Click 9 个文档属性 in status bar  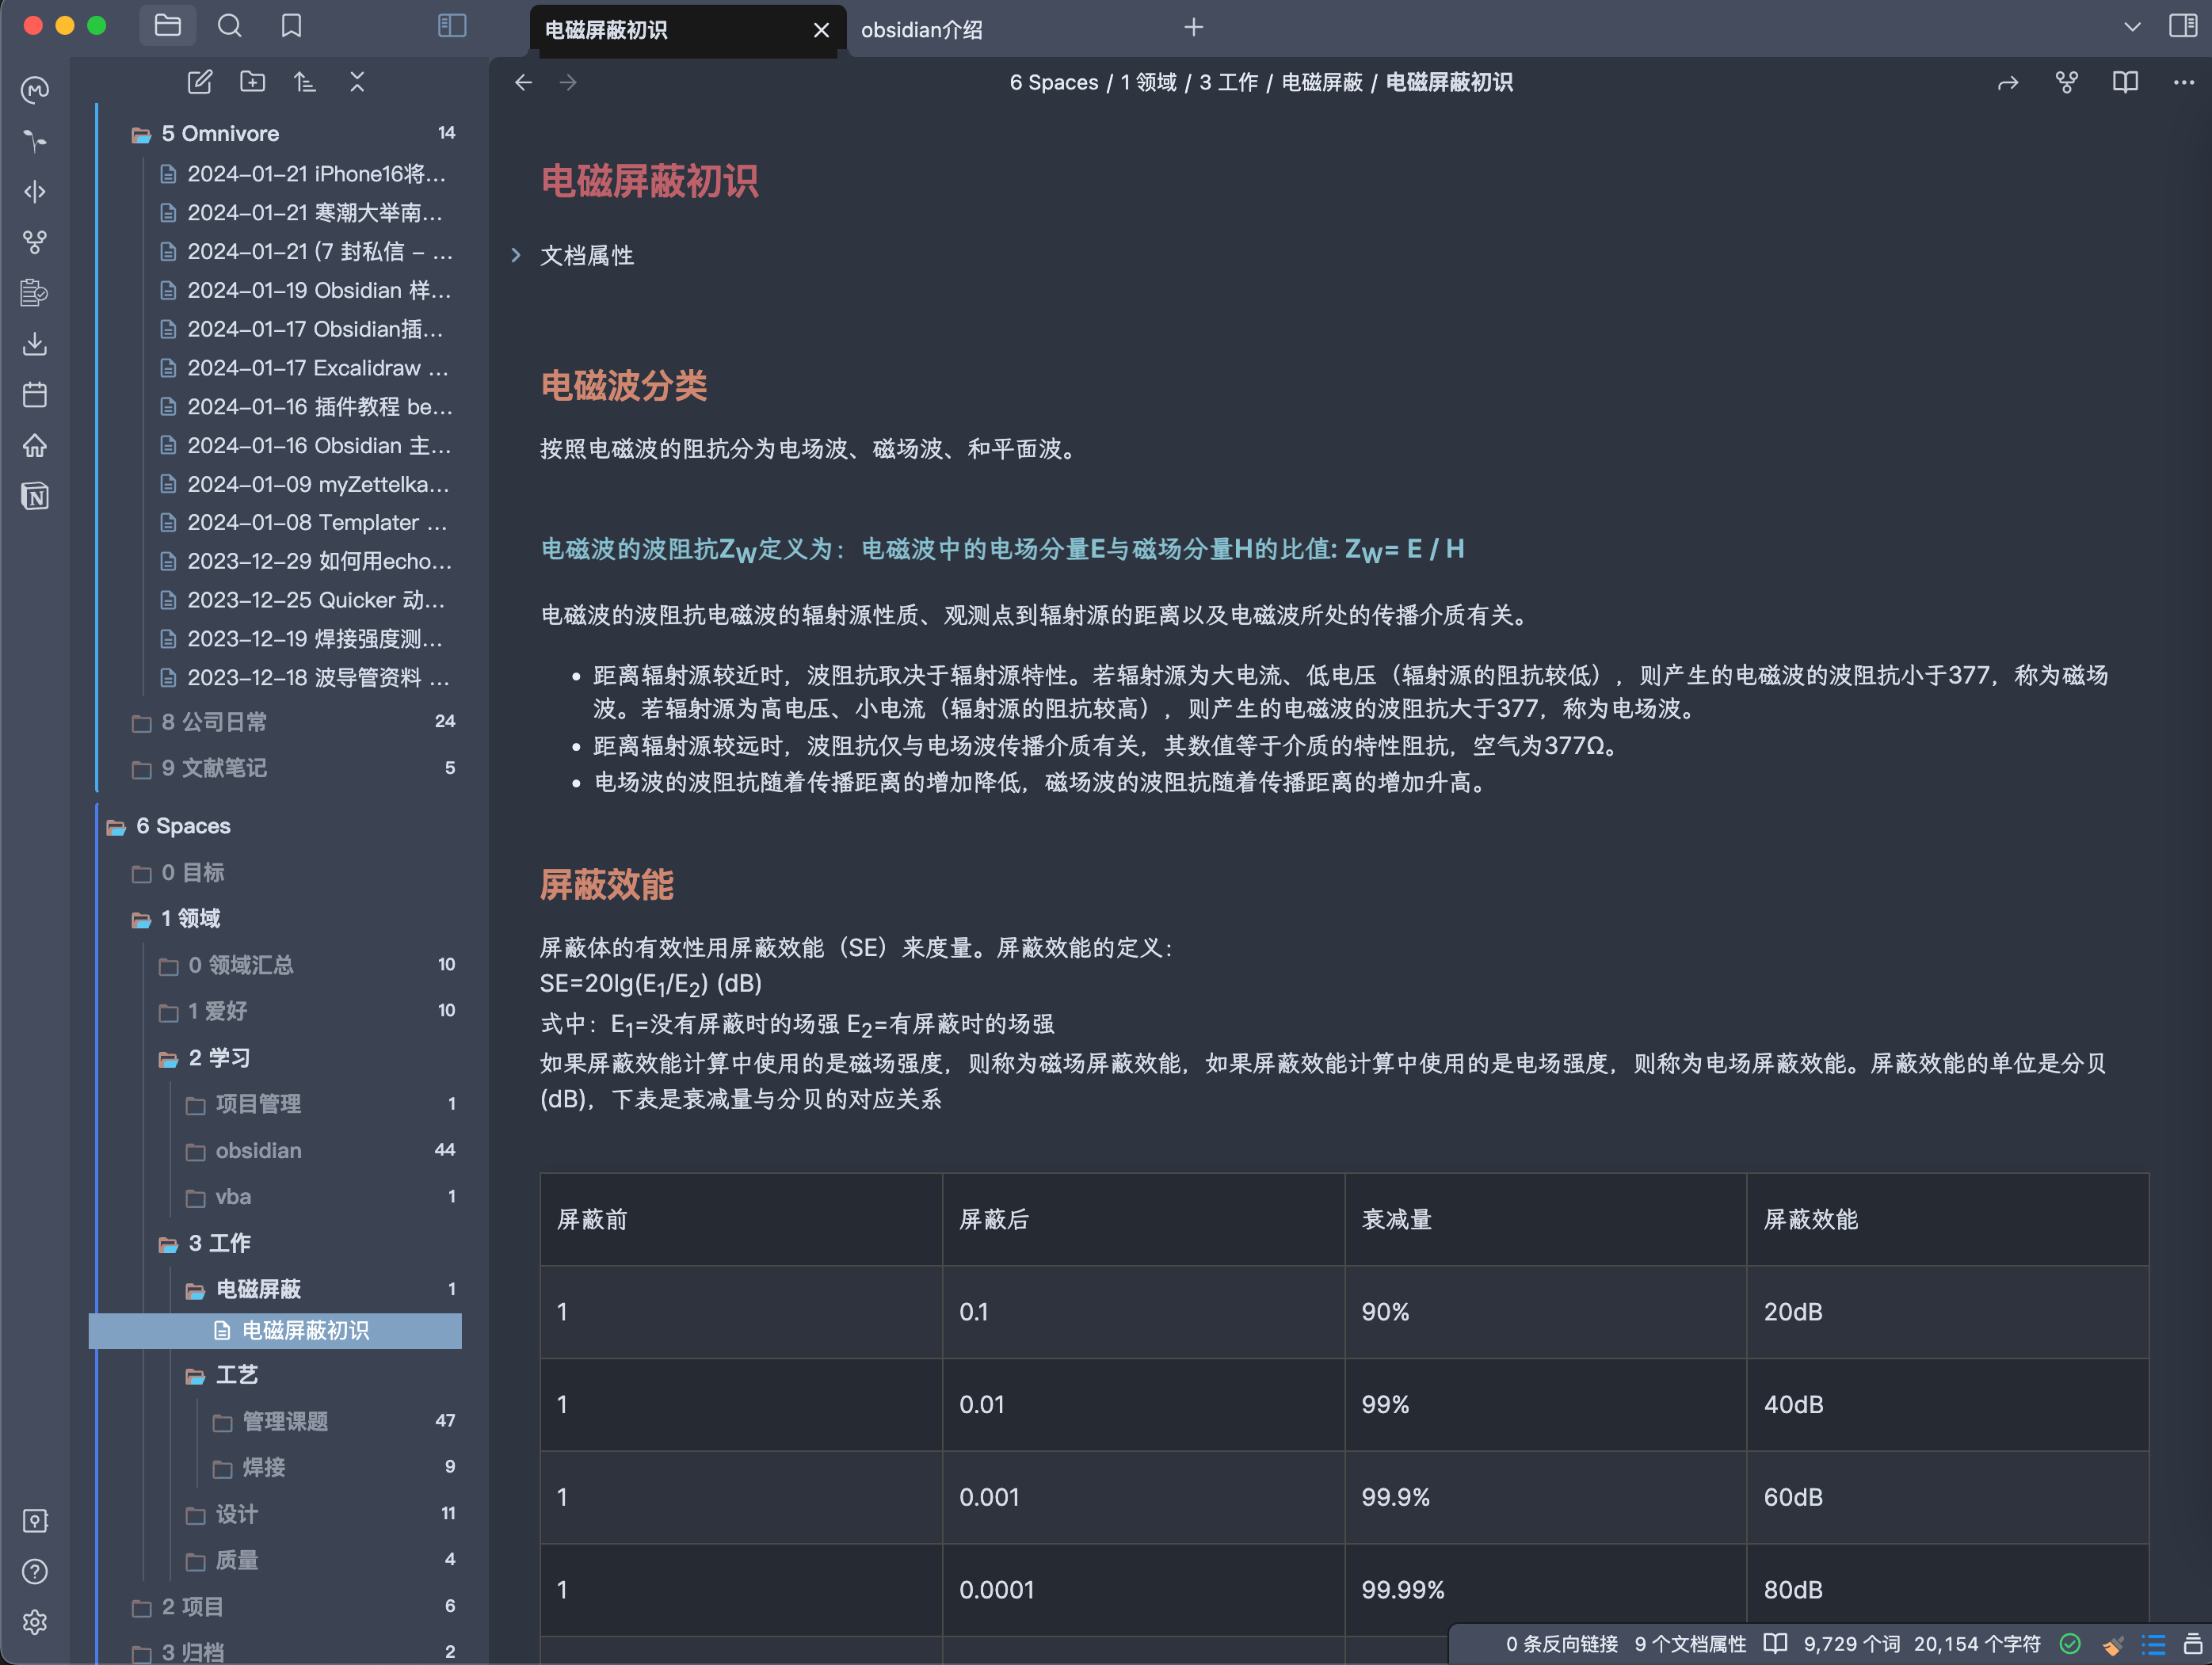point(1690,1644)
